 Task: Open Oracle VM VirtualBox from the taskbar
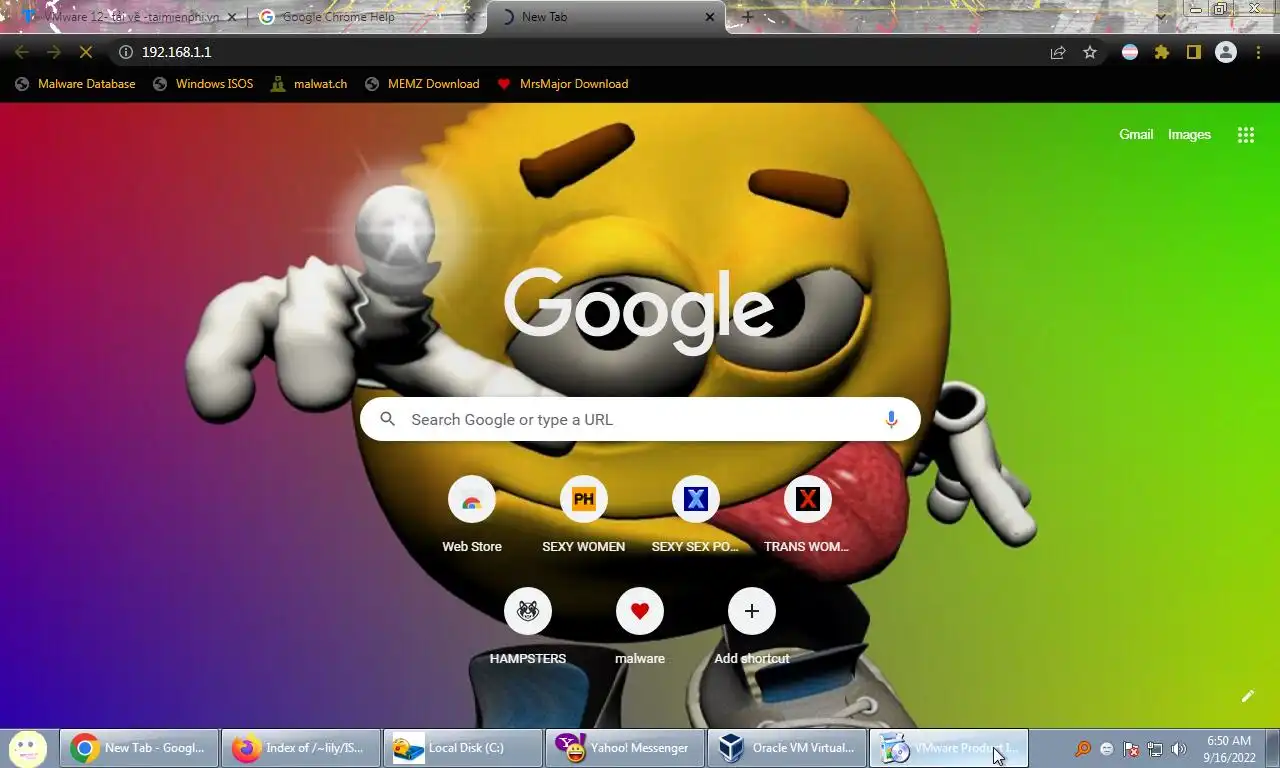[x=786, y=748]
